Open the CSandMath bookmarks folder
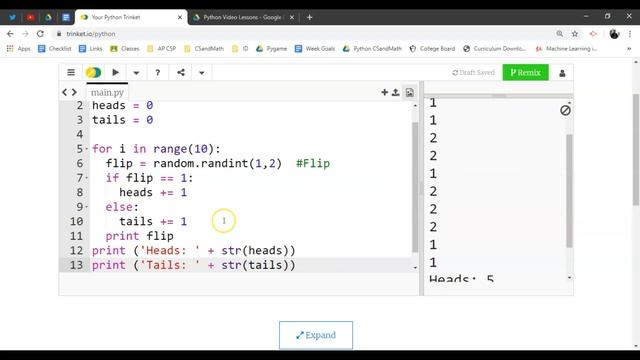The image size is (640, 360). click(x=204, y=49)
